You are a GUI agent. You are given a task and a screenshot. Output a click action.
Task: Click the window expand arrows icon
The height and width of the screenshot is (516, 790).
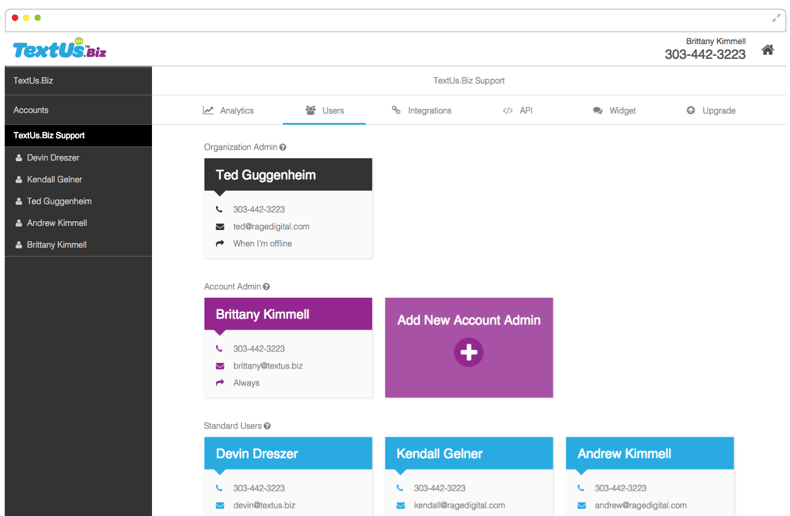pos(776,19)
